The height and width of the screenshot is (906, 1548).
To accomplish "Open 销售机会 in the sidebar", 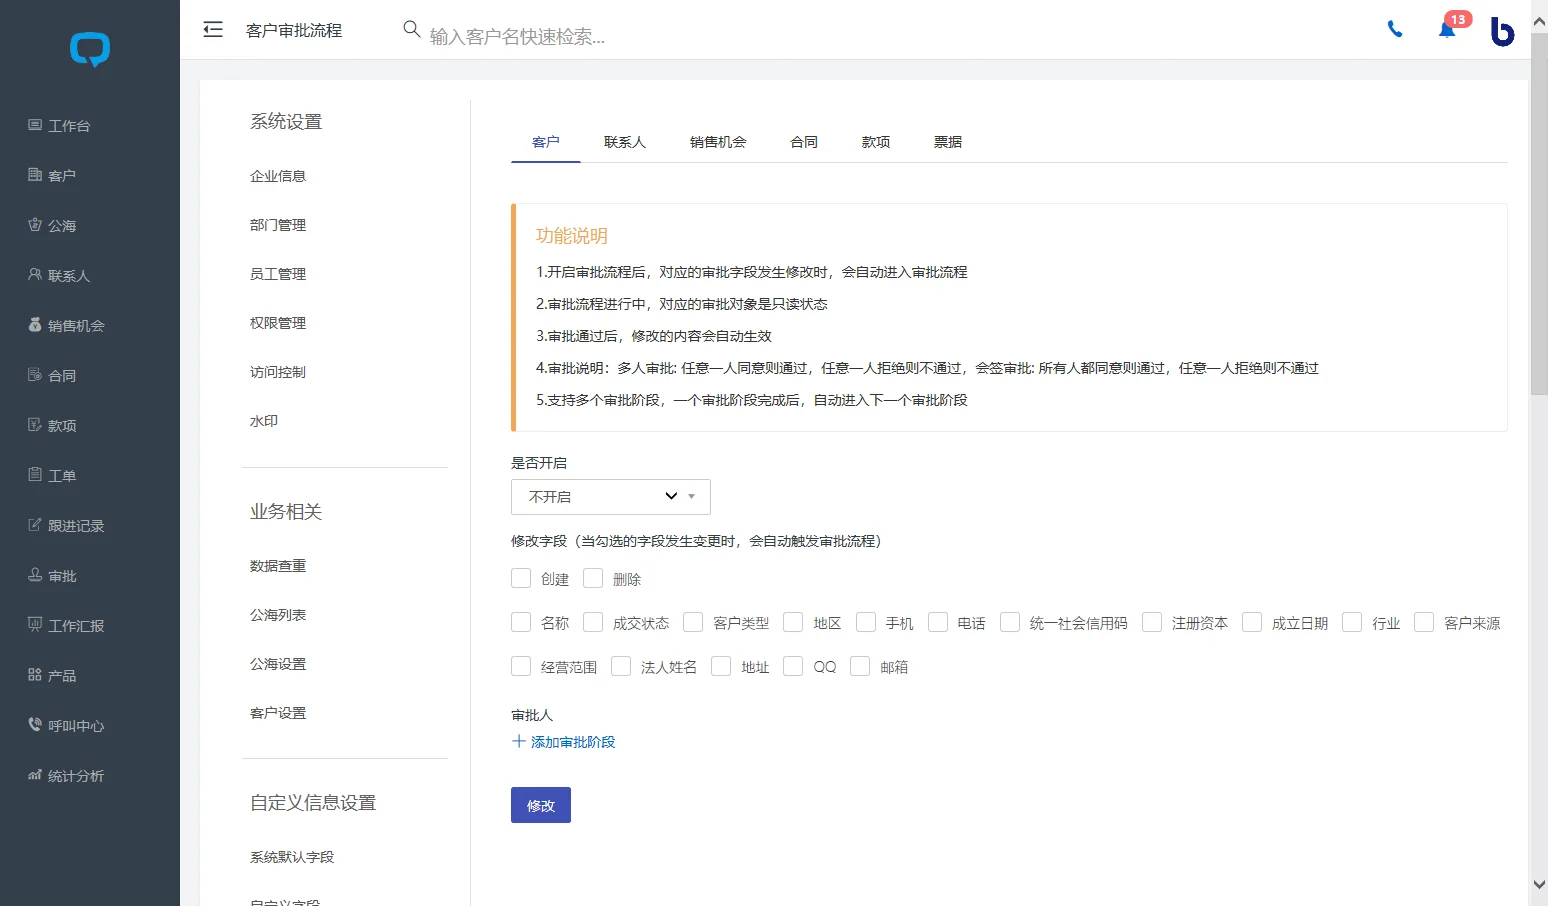I will tap(66, 325).
